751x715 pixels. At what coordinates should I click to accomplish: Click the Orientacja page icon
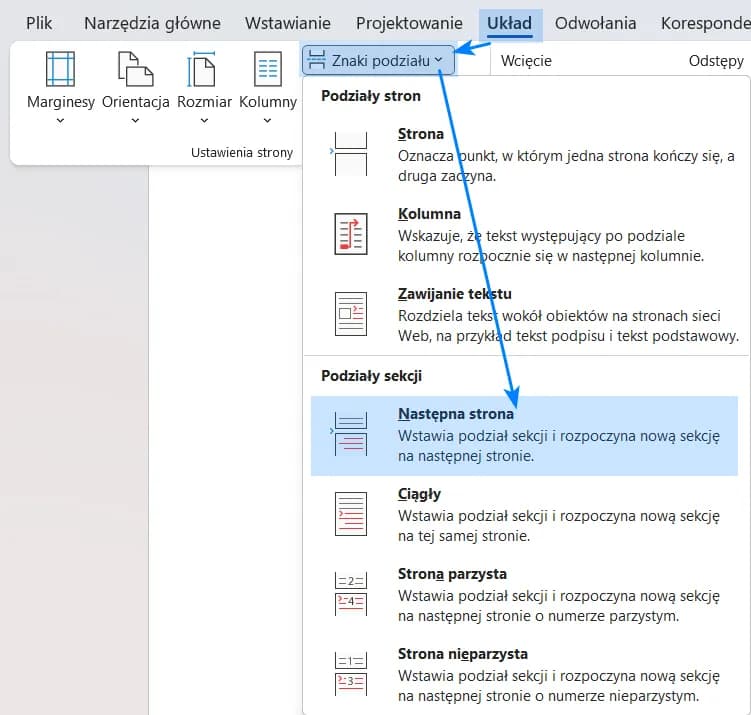pyautogui.click(x=135, y=69)
